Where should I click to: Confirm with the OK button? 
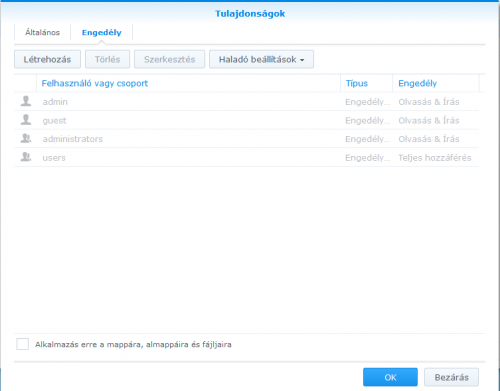[390, 377]
